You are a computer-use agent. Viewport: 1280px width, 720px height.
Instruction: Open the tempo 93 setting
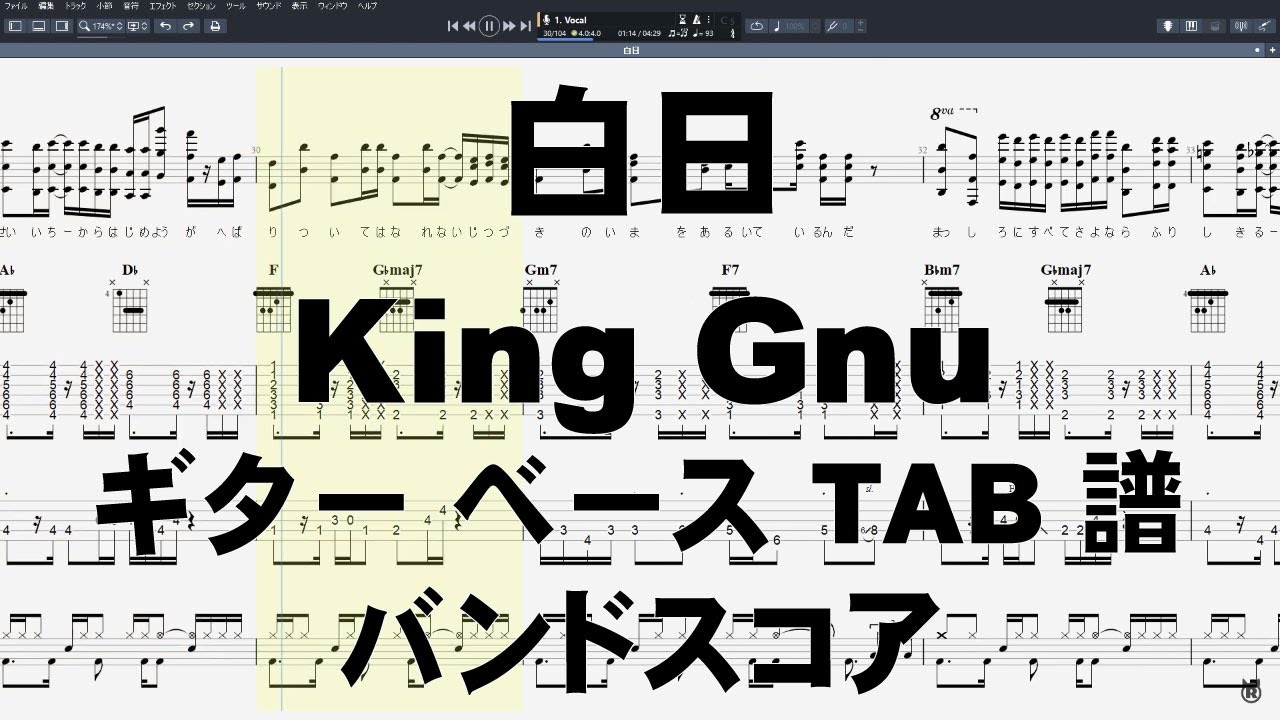pyautogui.click(x=704, y=34)
